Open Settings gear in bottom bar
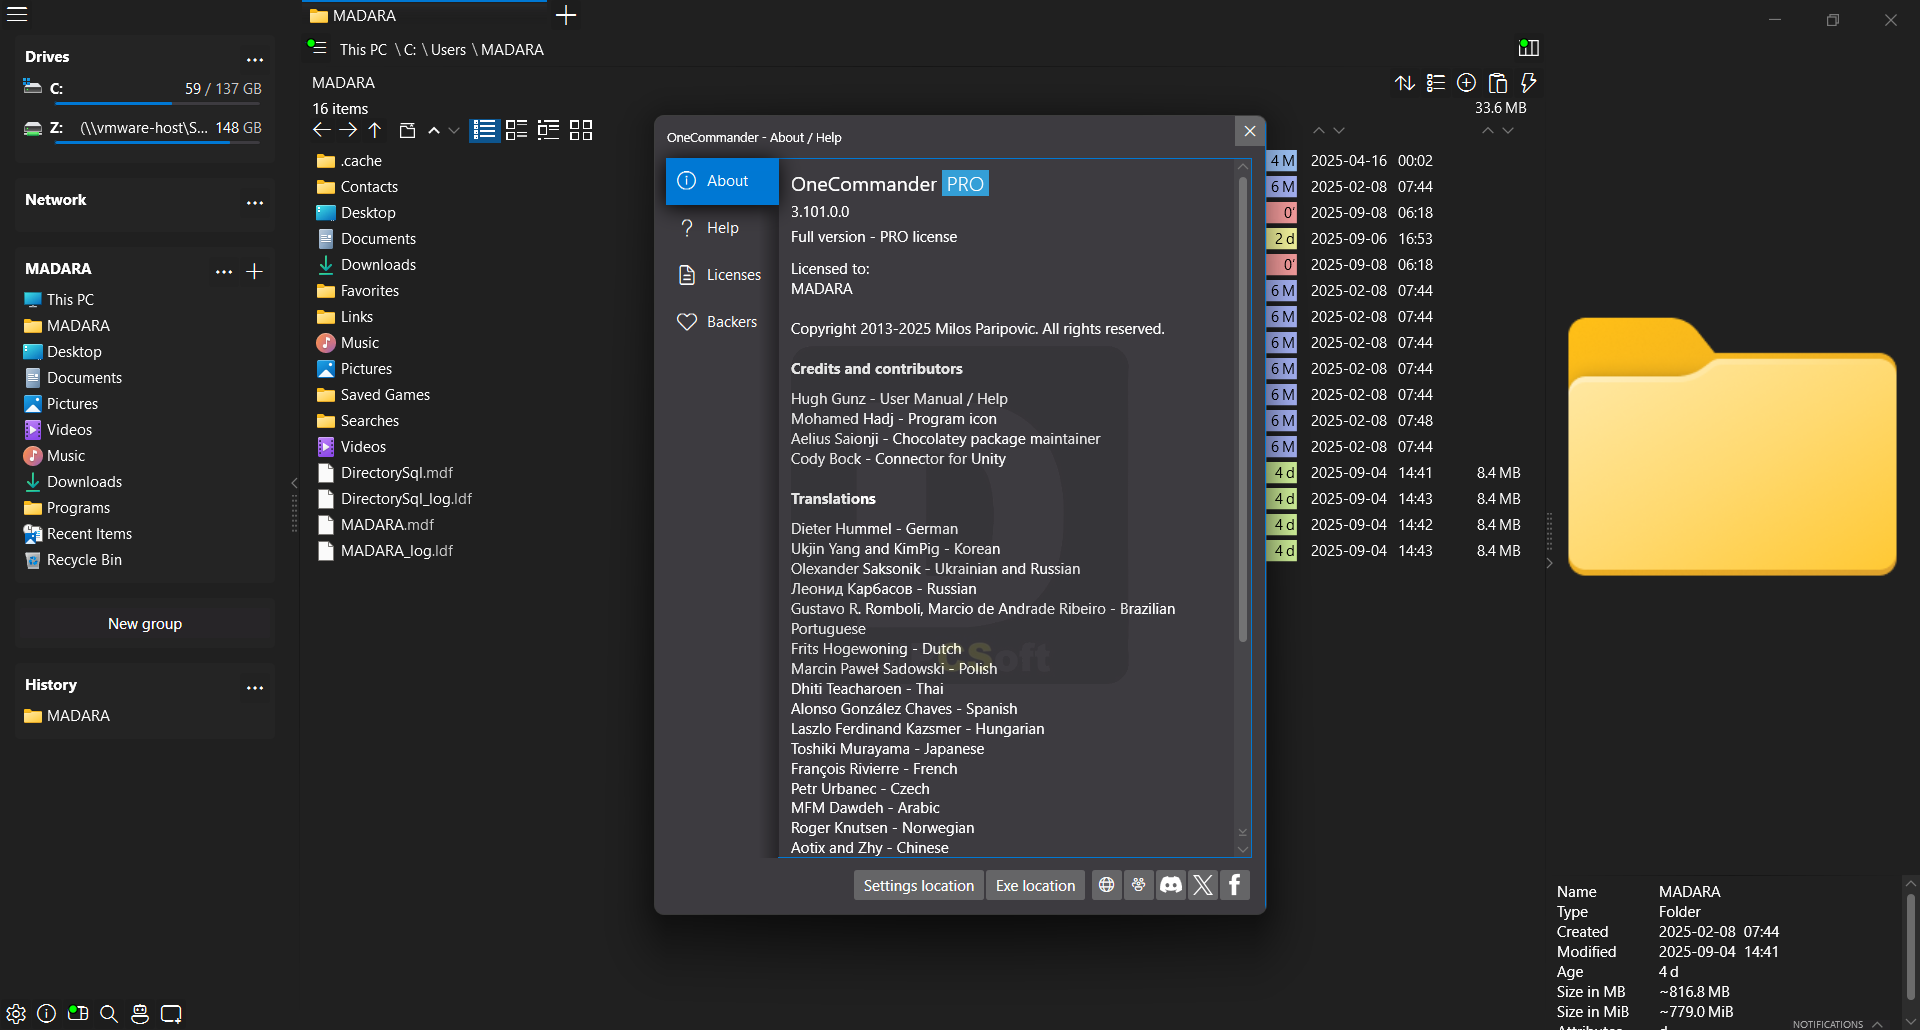 pyautogui.click(x=16, y=1014)
